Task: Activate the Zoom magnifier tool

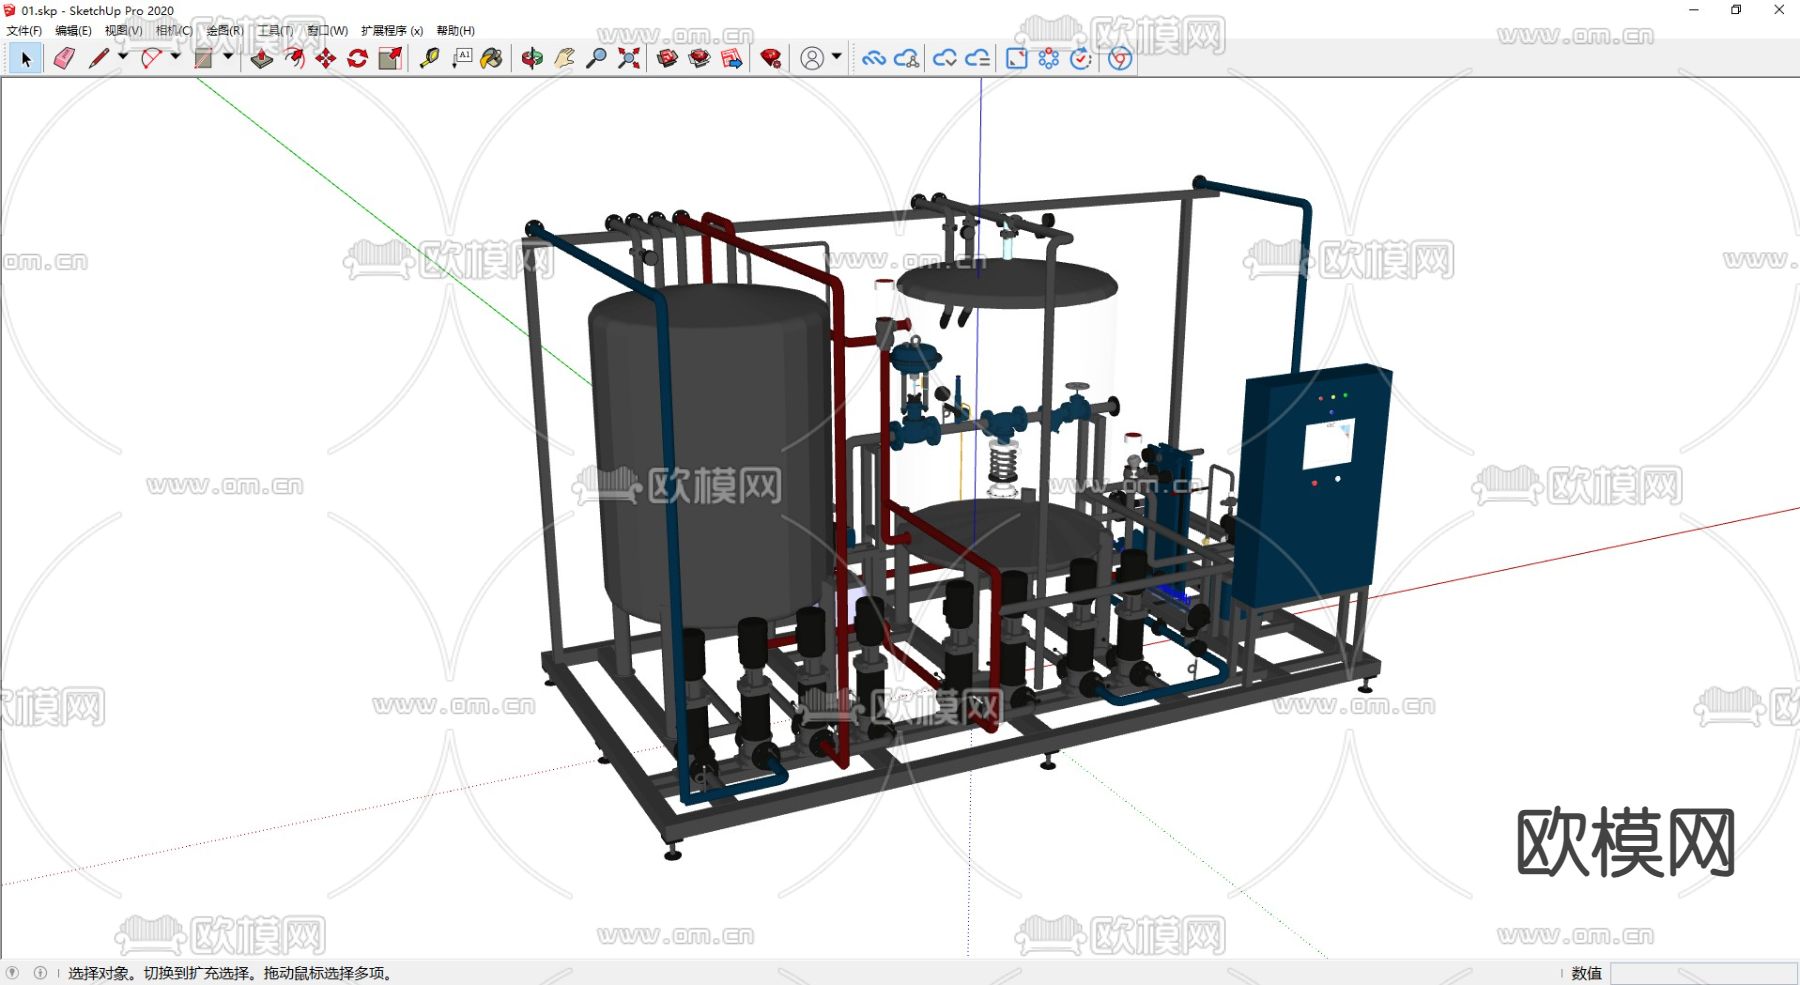Action: click(596, 59)
